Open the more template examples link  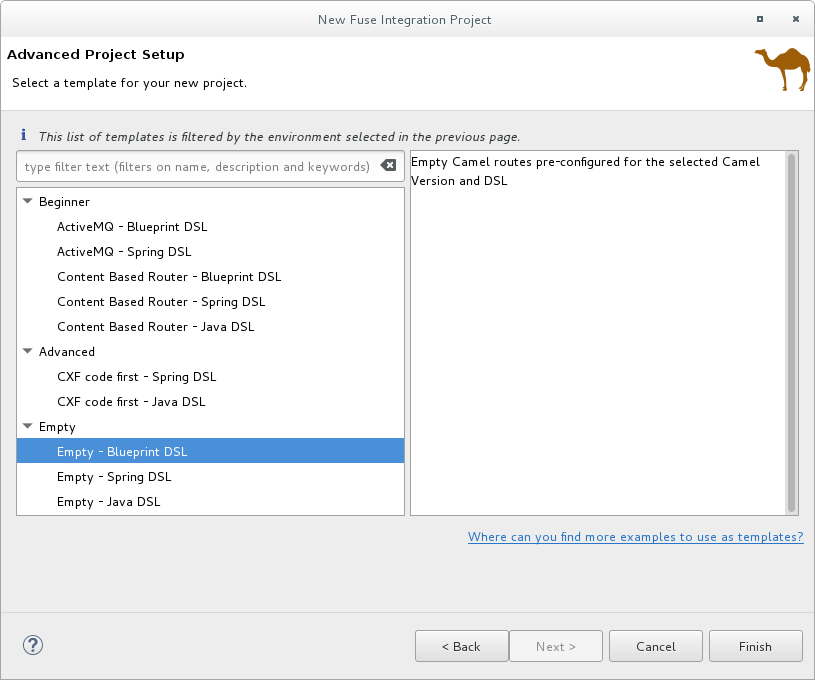point(635,537)
